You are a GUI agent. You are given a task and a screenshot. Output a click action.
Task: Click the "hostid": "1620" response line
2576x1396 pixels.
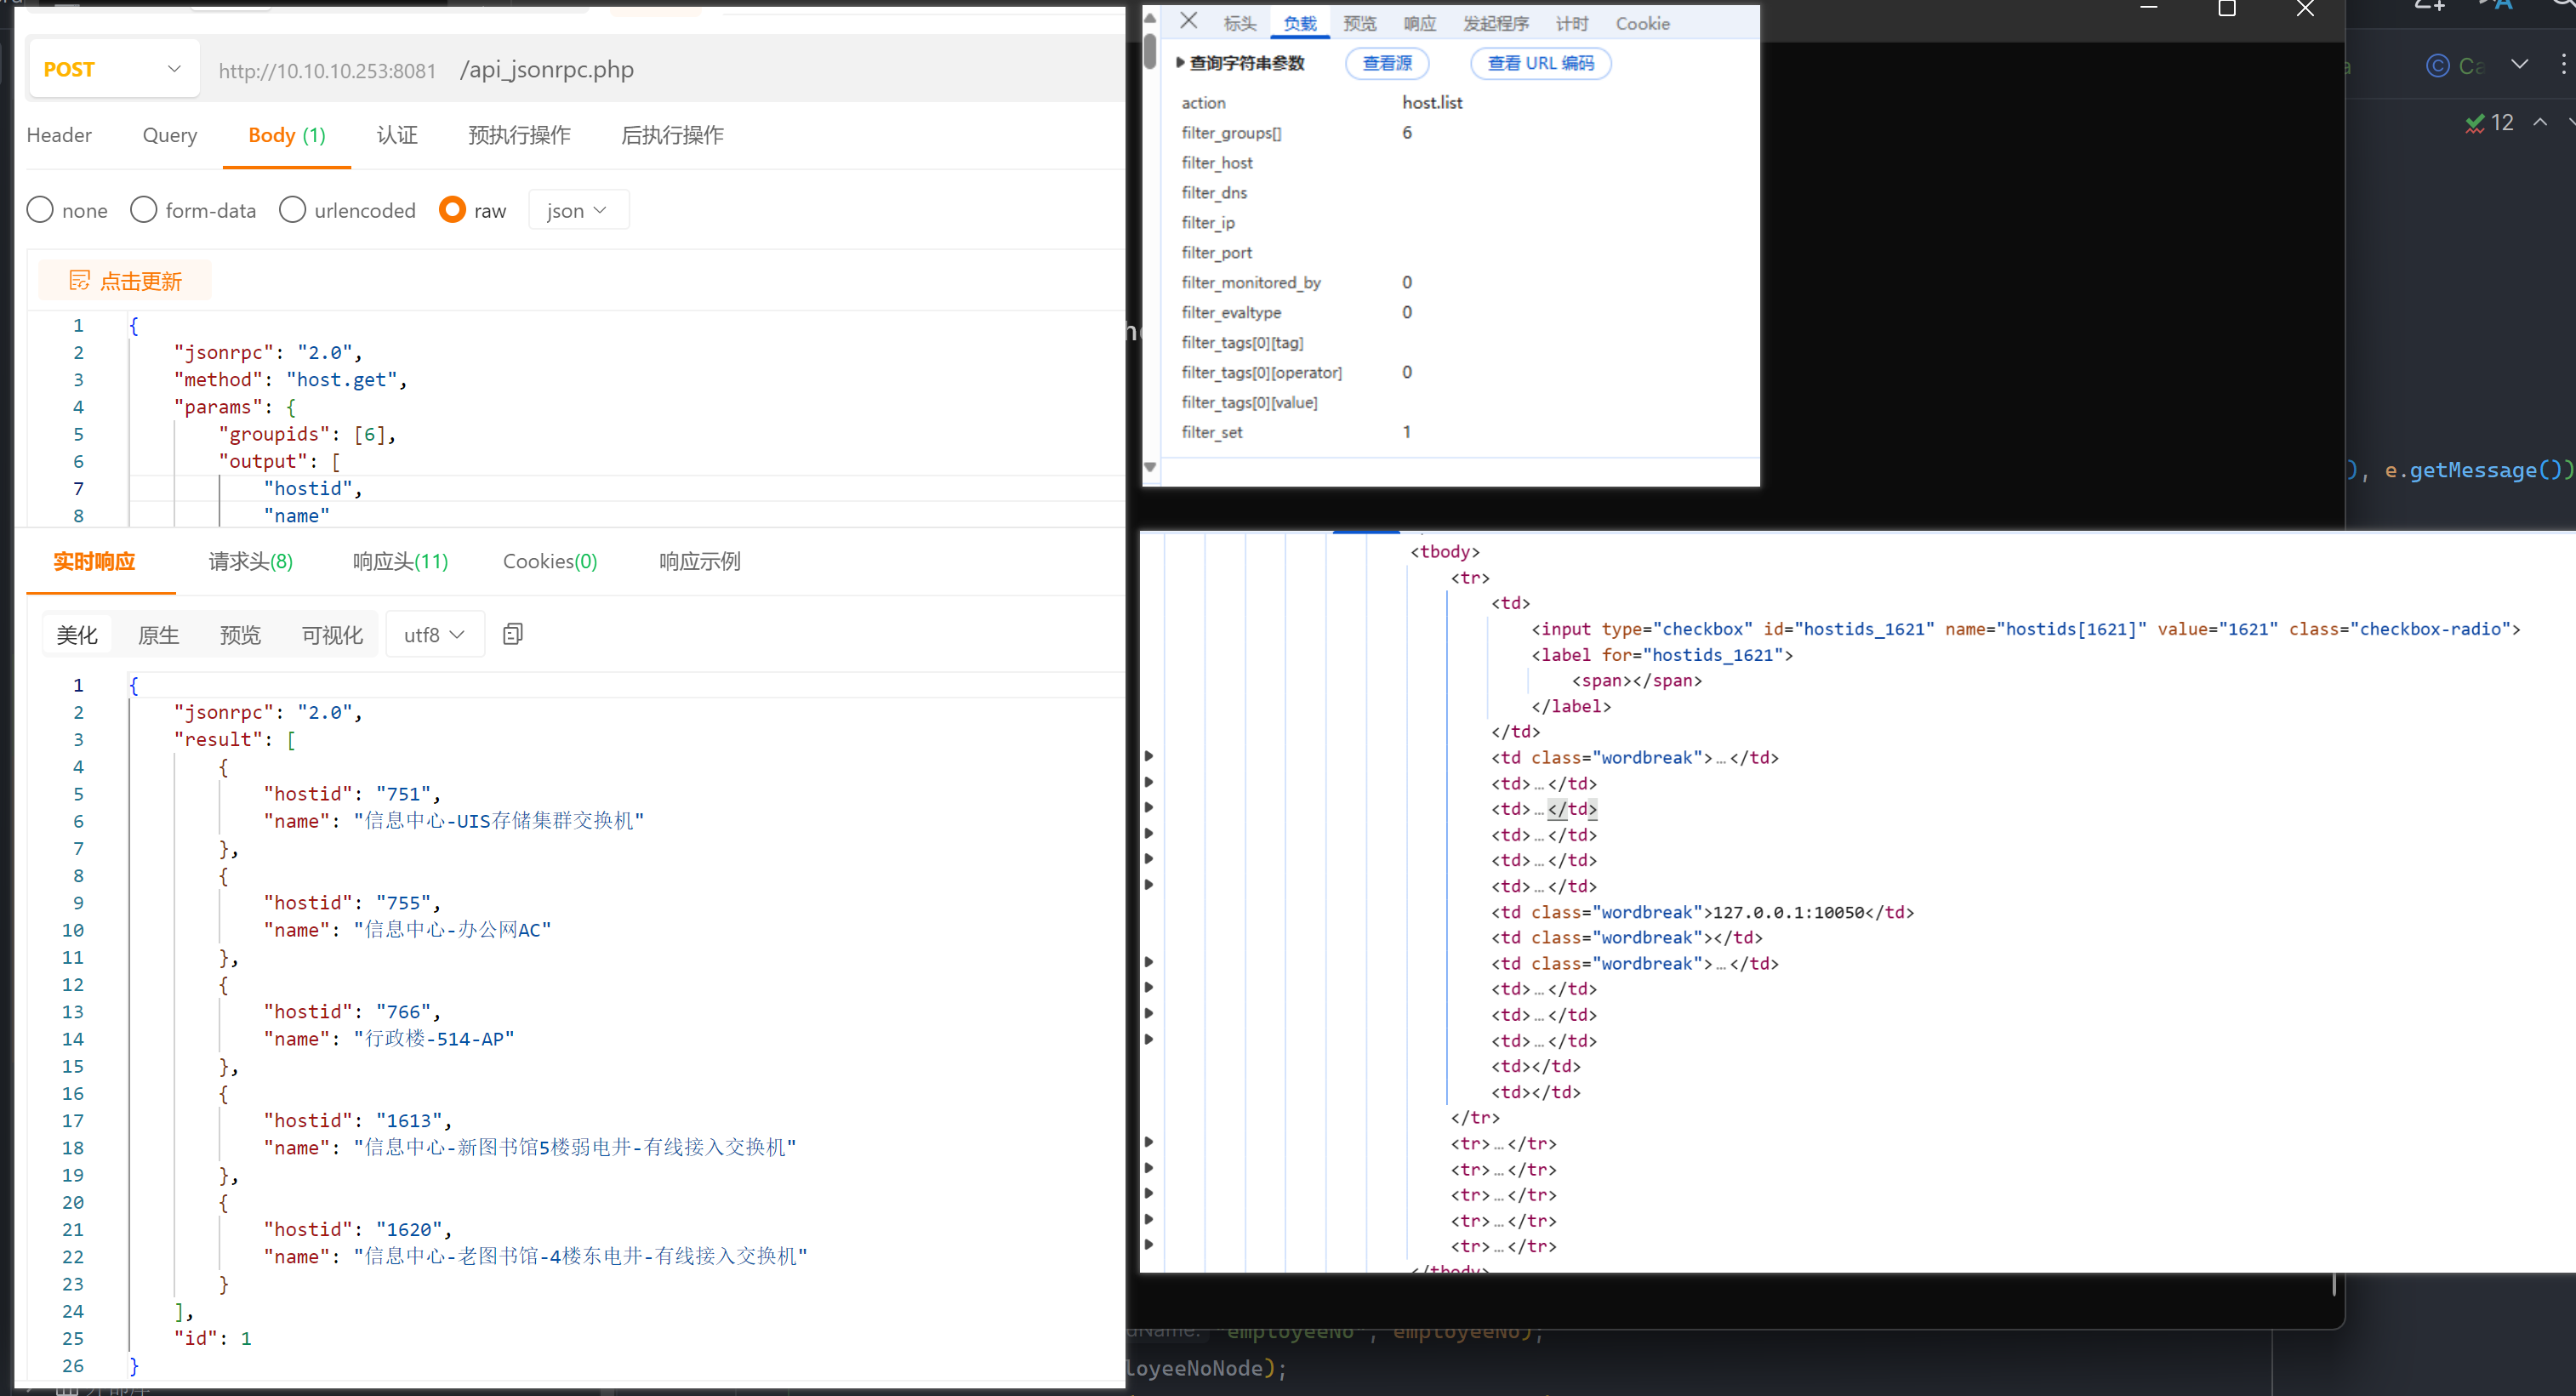click(358, 1230)
